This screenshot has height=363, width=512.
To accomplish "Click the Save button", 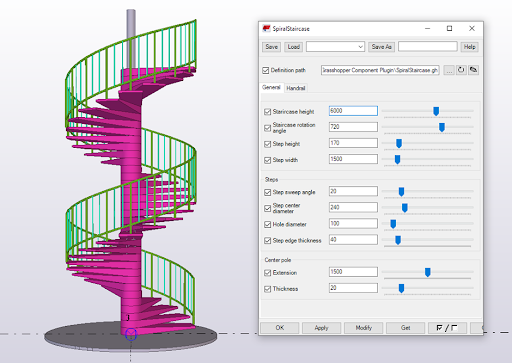I will point(271,47).
